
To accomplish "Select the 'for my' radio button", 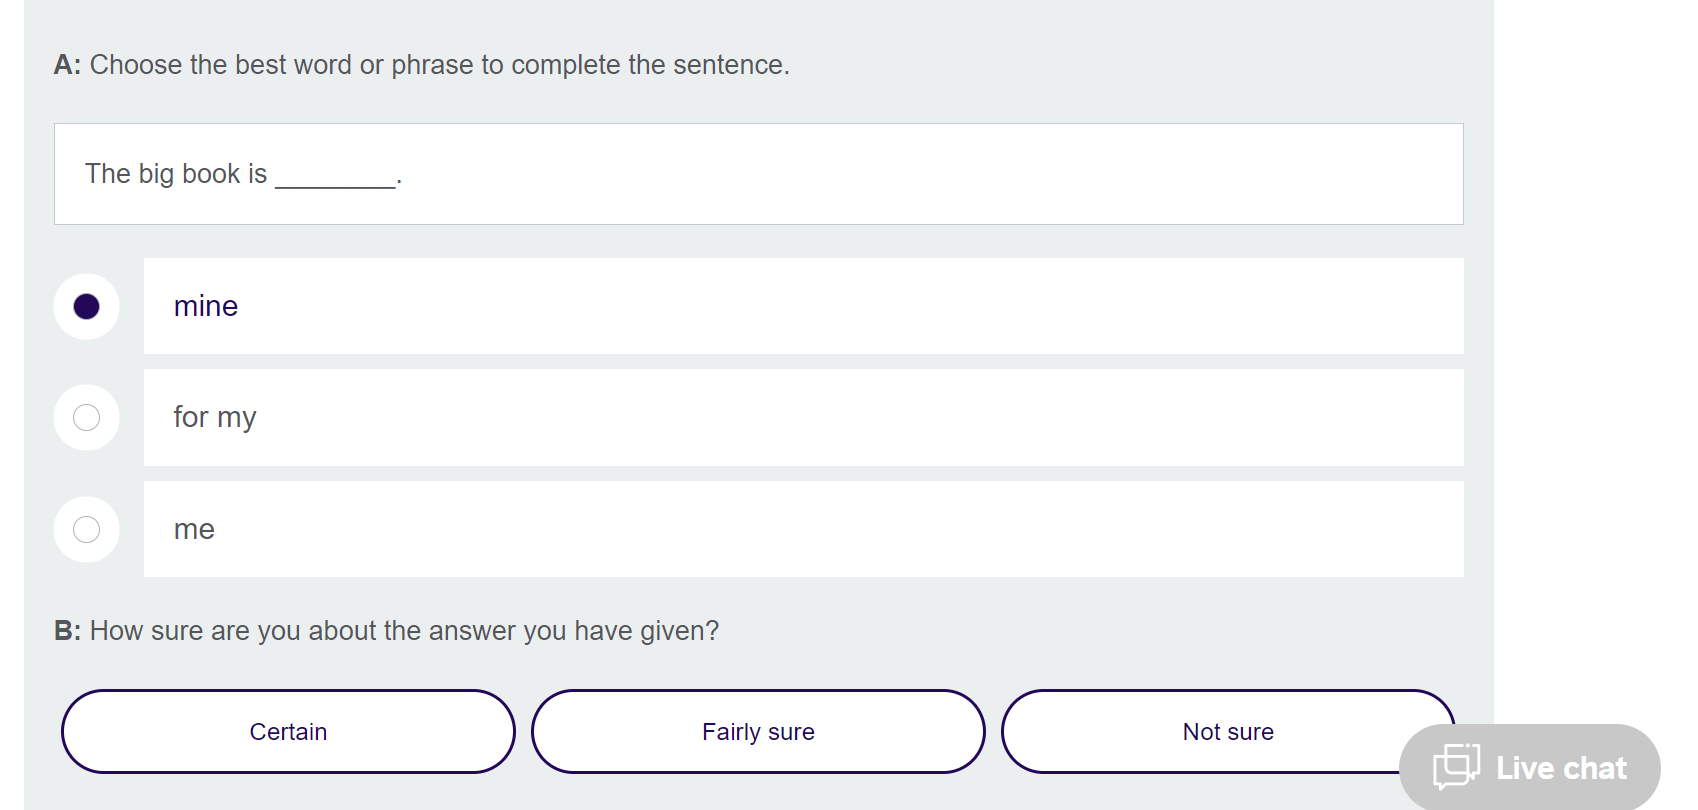I will (87, 417).
